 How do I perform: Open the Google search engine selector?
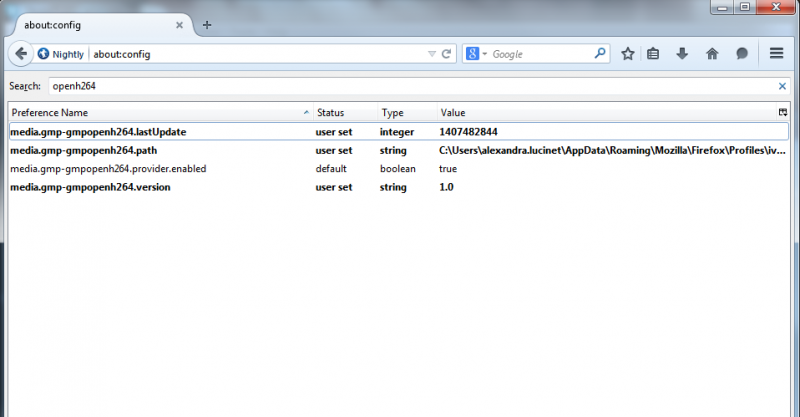point(477,54)
